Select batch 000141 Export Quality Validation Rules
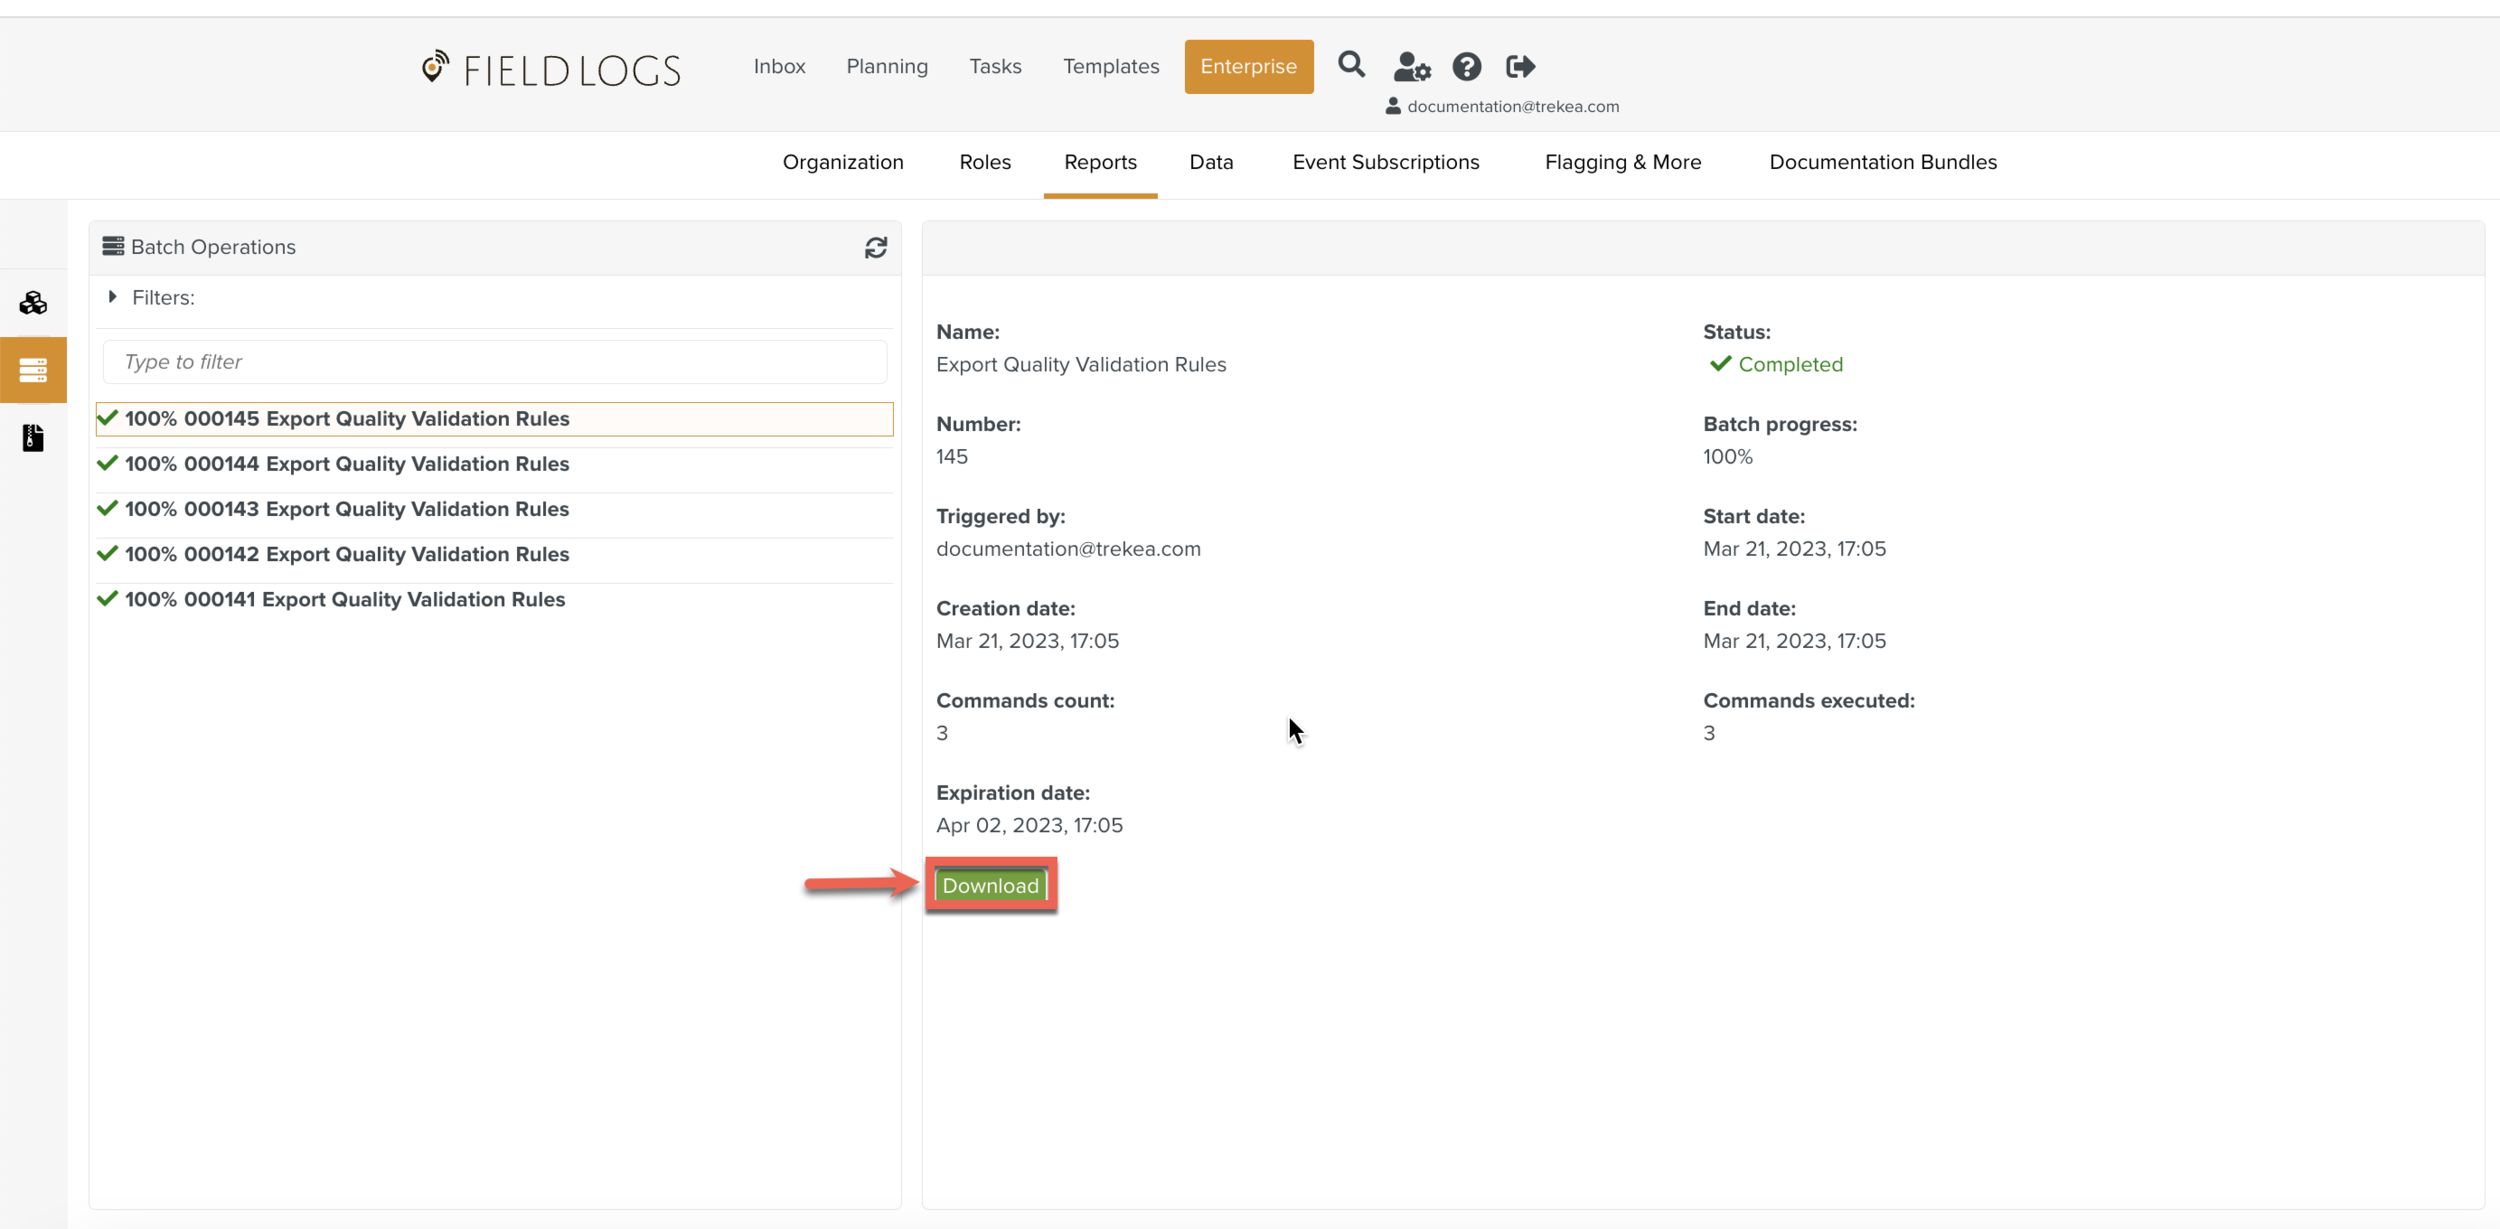The image size is (2500, 1229). 344,599
